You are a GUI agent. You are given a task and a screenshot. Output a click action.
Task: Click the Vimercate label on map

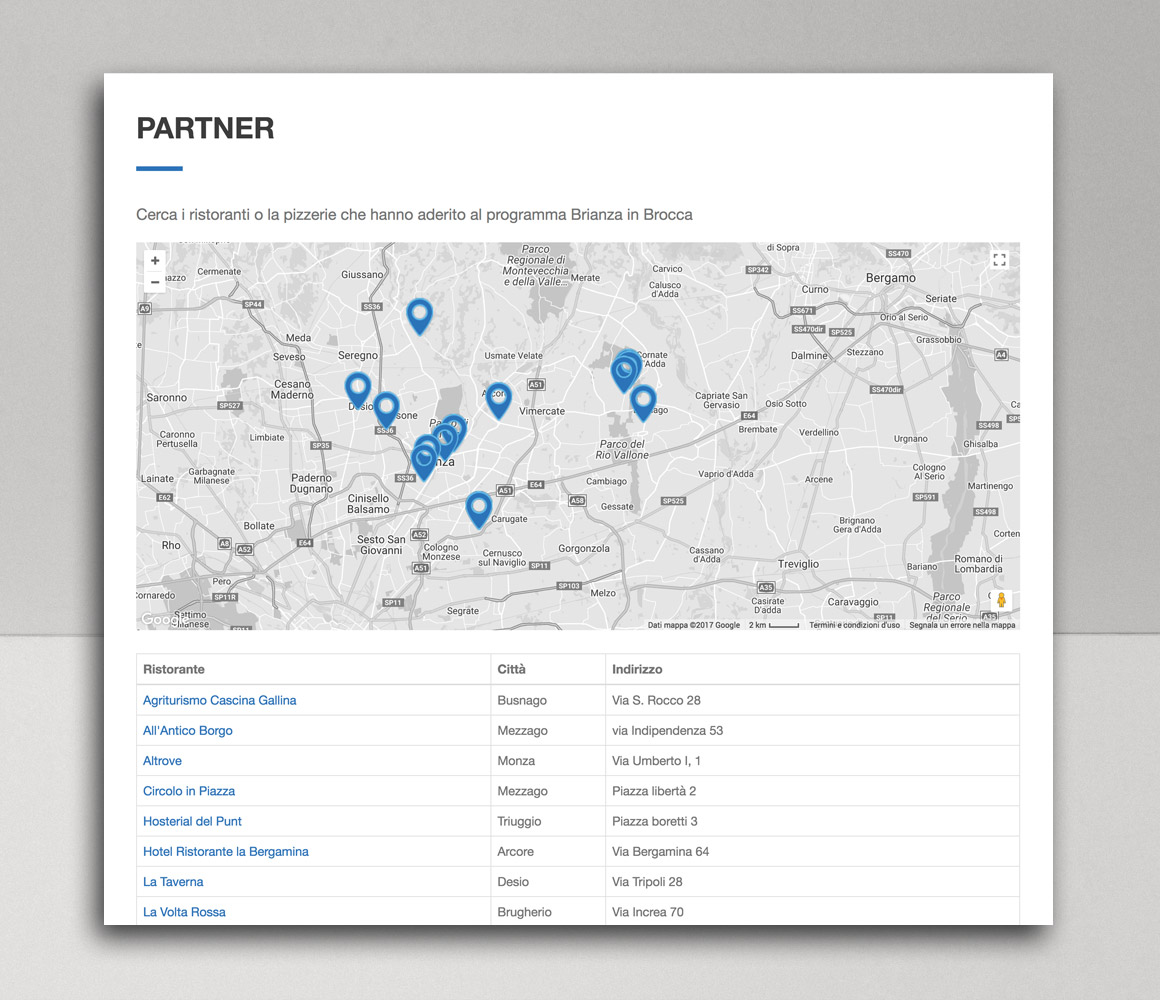click(x=542, y=411)
